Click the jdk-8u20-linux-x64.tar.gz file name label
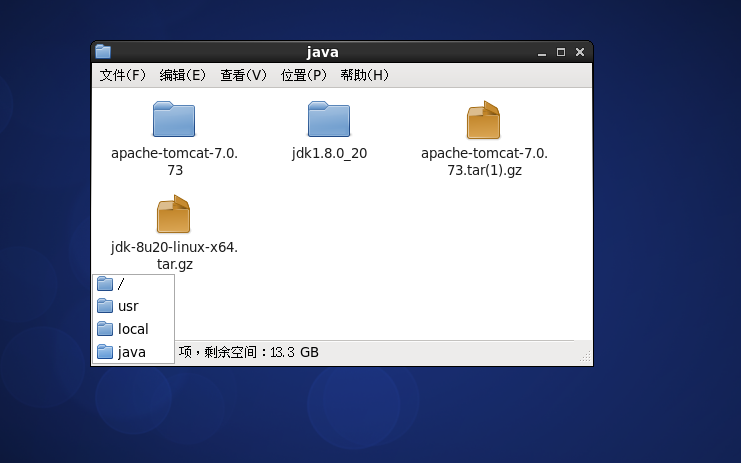This screenshot has height=463, width=741. point(175,256)
